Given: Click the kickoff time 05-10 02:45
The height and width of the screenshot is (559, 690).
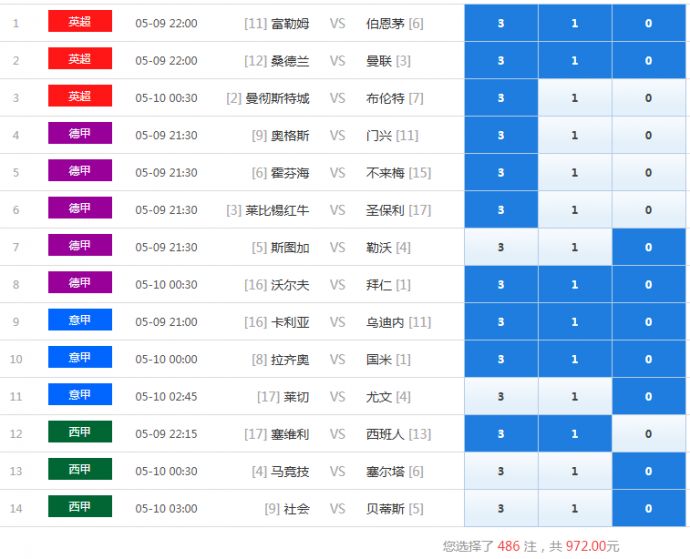Looking at the screenshot, I should point(166,397).
